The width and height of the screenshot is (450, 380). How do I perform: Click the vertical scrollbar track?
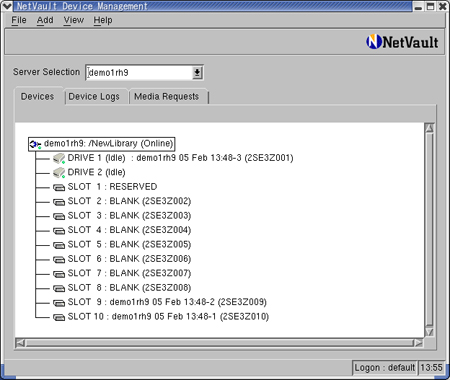[x=429, y=230]
